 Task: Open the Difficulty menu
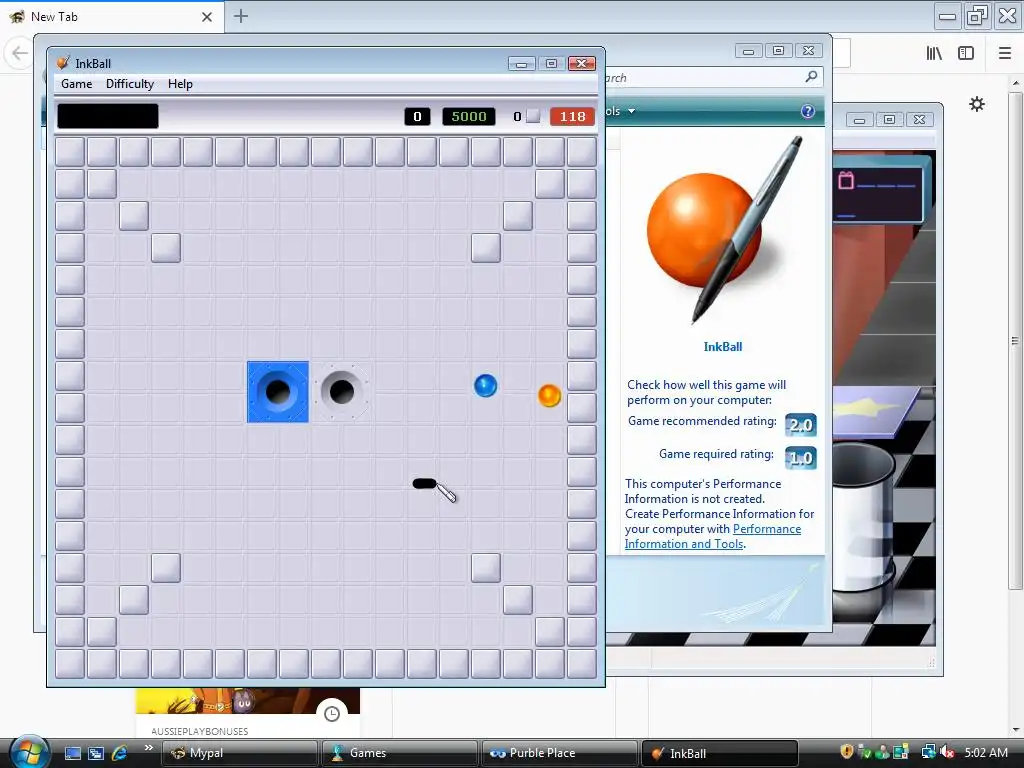click(130, 84)
